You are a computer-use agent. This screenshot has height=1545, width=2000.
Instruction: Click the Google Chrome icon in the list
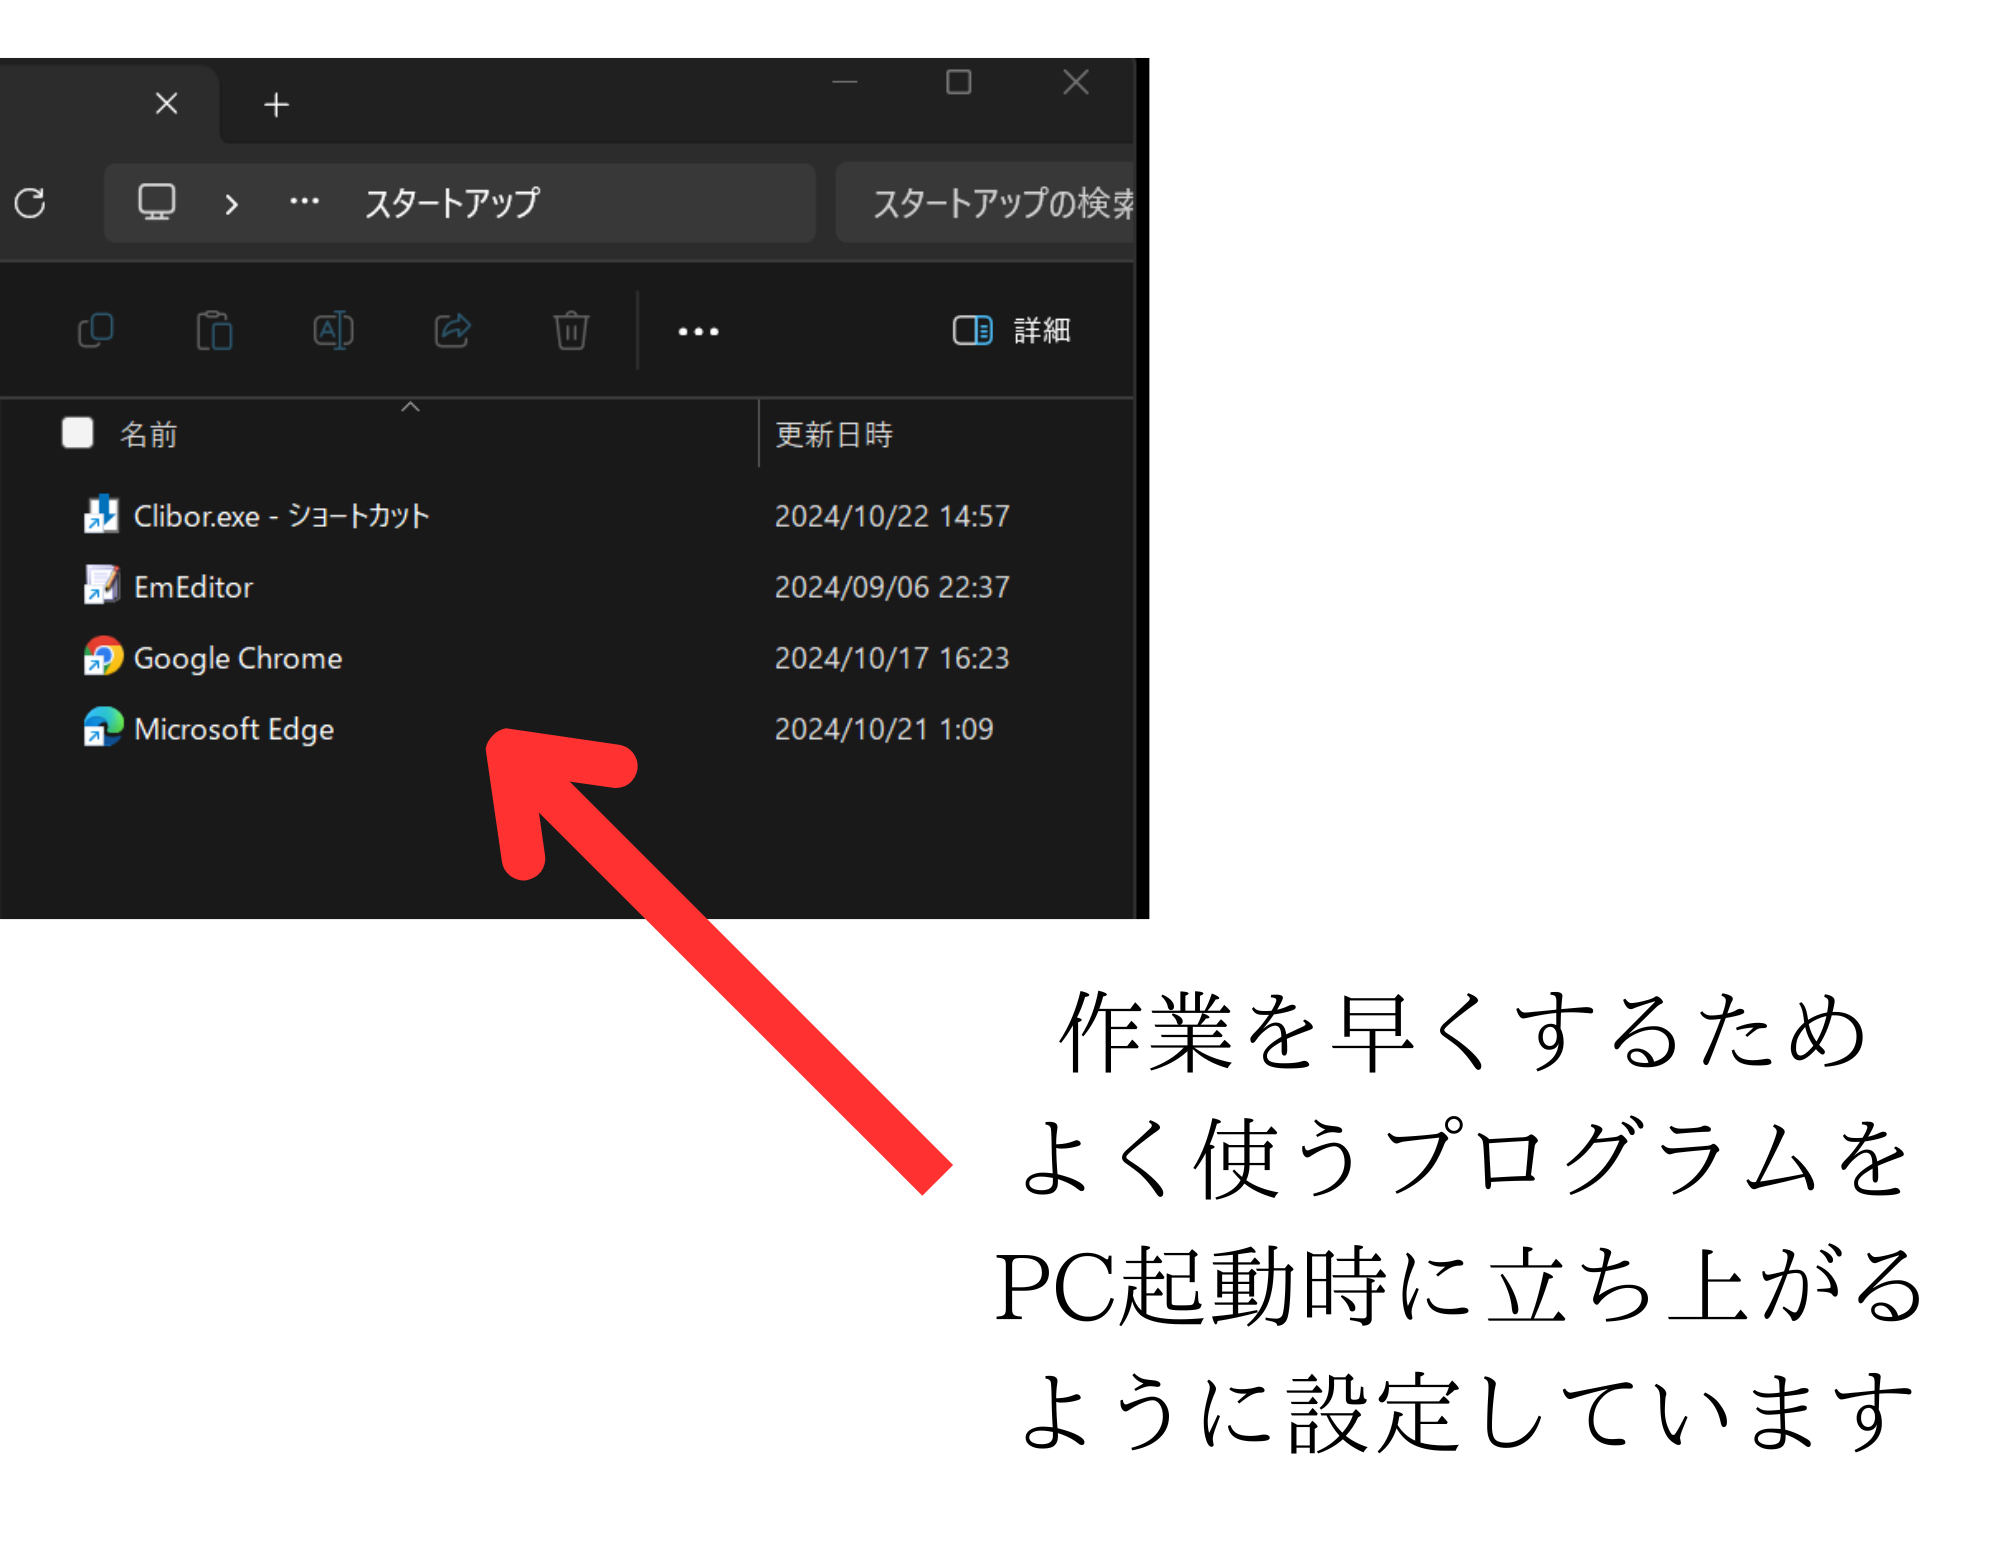(103, 657)
